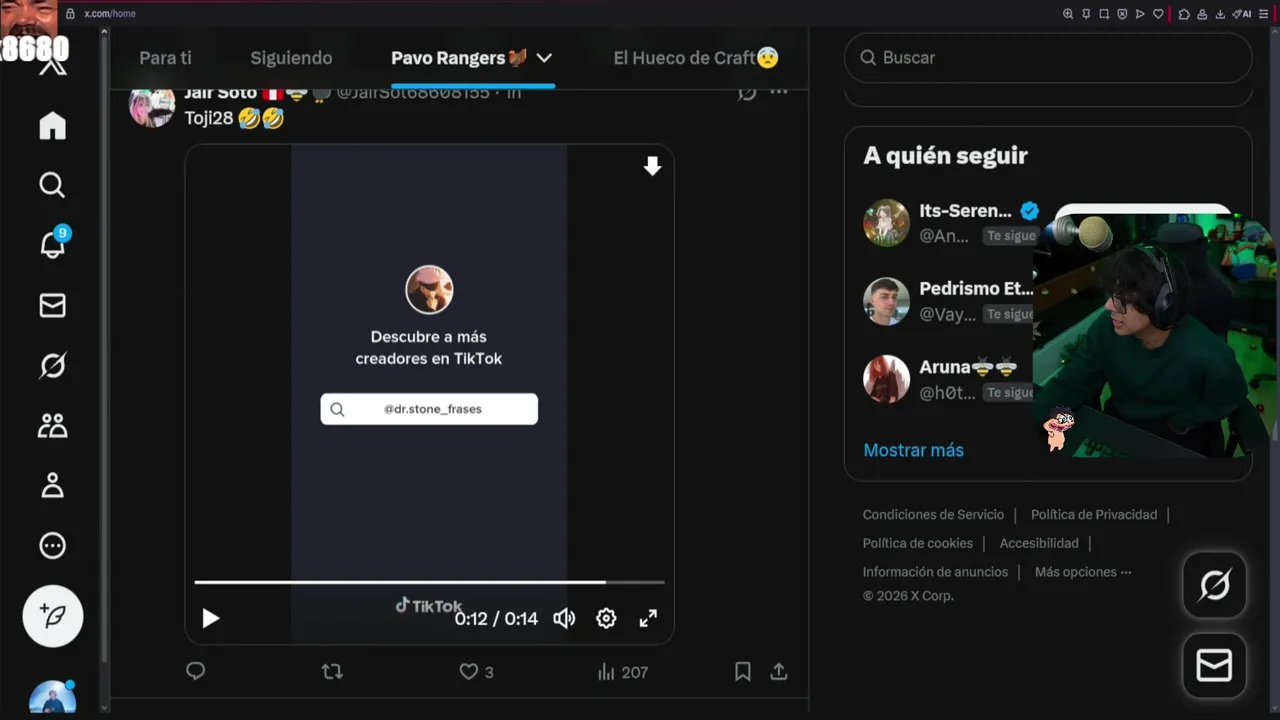This screenshot has width=1280, height=720.
Task: Open Jair Soto post's three-dot menu
Action: coord(779,93)
